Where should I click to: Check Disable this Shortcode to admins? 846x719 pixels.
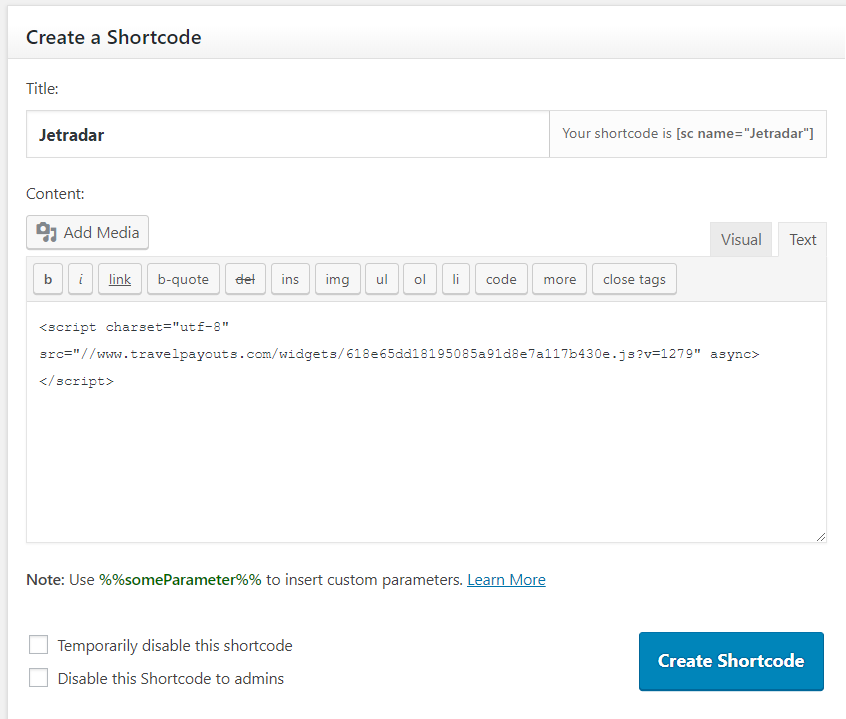(38, 677)
